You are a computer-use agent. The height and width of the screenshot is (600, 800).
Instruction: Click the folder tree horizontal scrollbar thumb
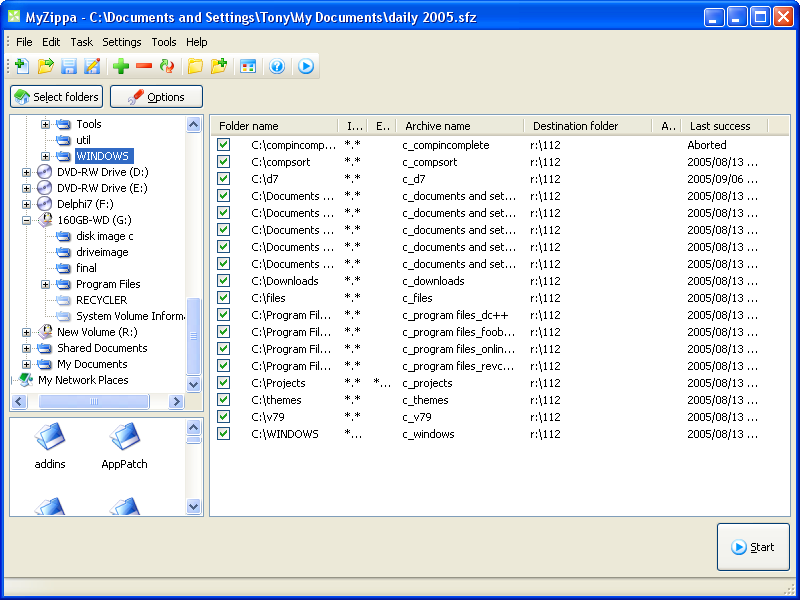click(94, 402)
